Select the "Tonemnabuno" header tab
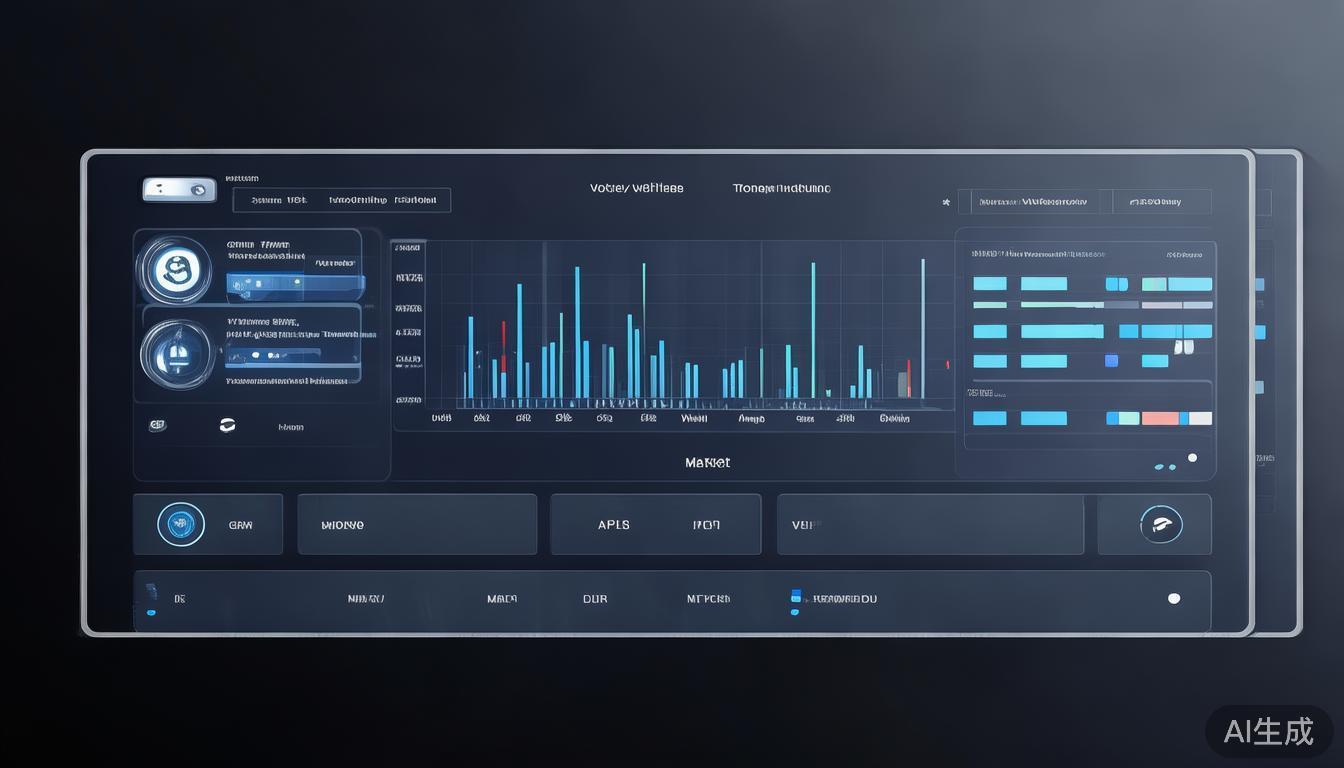Viewport: 1344px width, 768px height. coord(781,188)
